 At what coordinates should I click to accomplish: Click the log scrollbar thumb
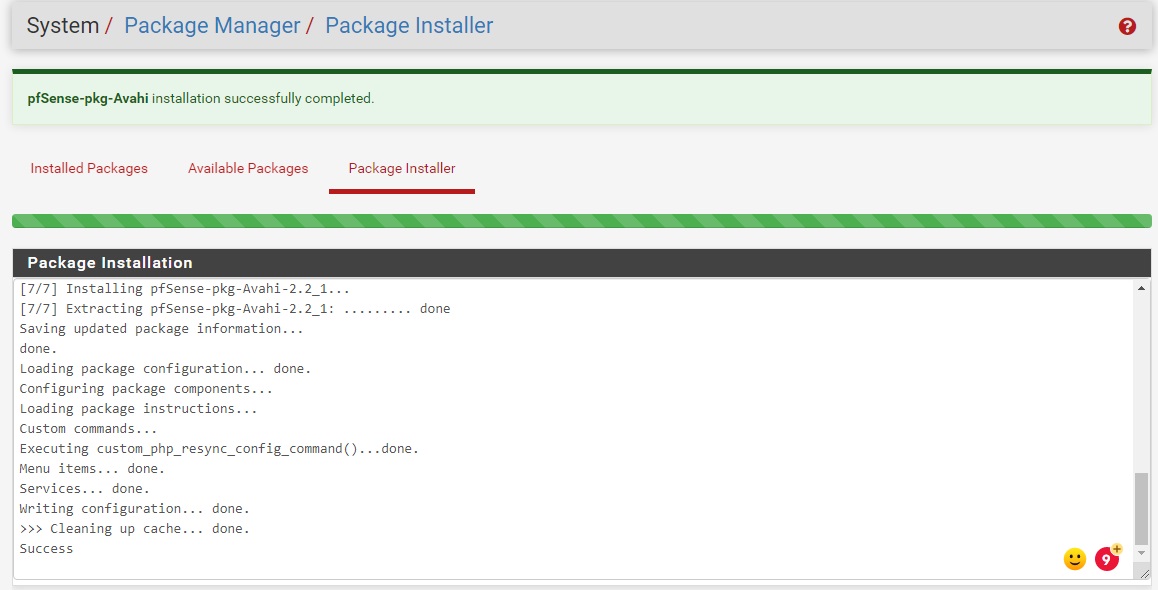(1142, 508)
